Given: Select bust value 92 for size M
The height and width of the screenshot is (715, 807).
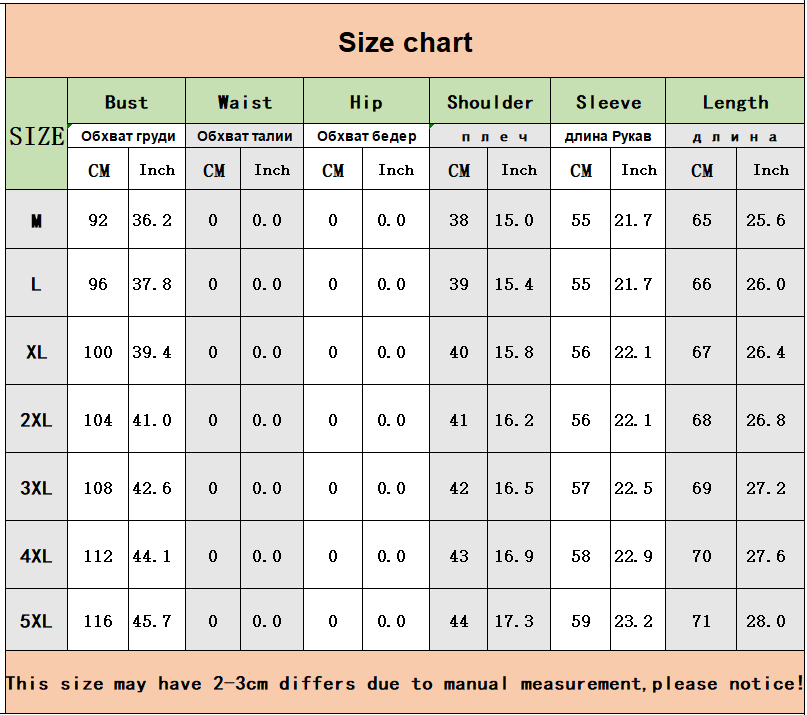Looking at the screenshot, I should (x=98, y=220).
